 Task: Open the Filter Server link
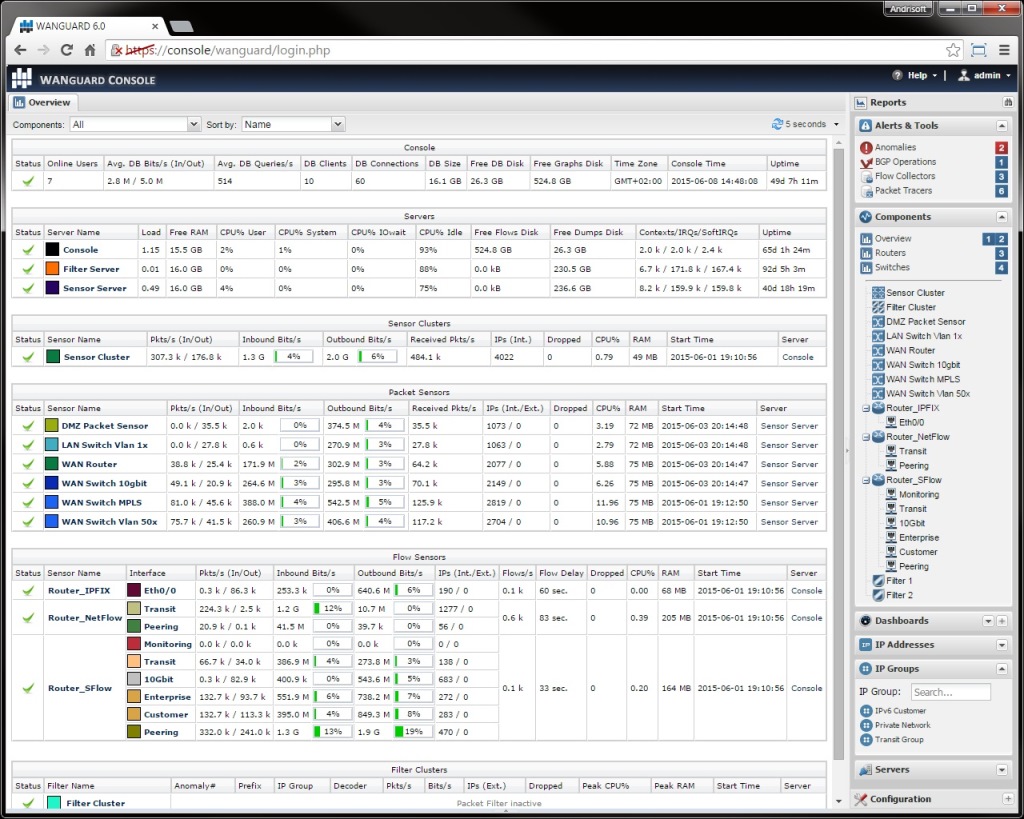pyautogui.click(x=91, y=269)
